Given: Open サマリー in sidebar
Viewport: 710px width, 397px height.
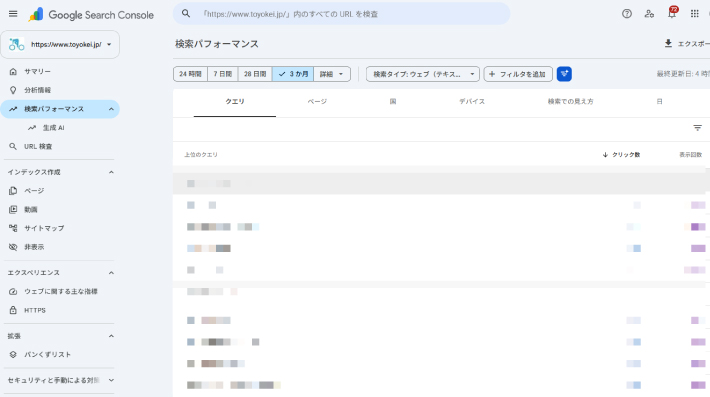Looking at the screenshot, I should click(x=60, y=72).
